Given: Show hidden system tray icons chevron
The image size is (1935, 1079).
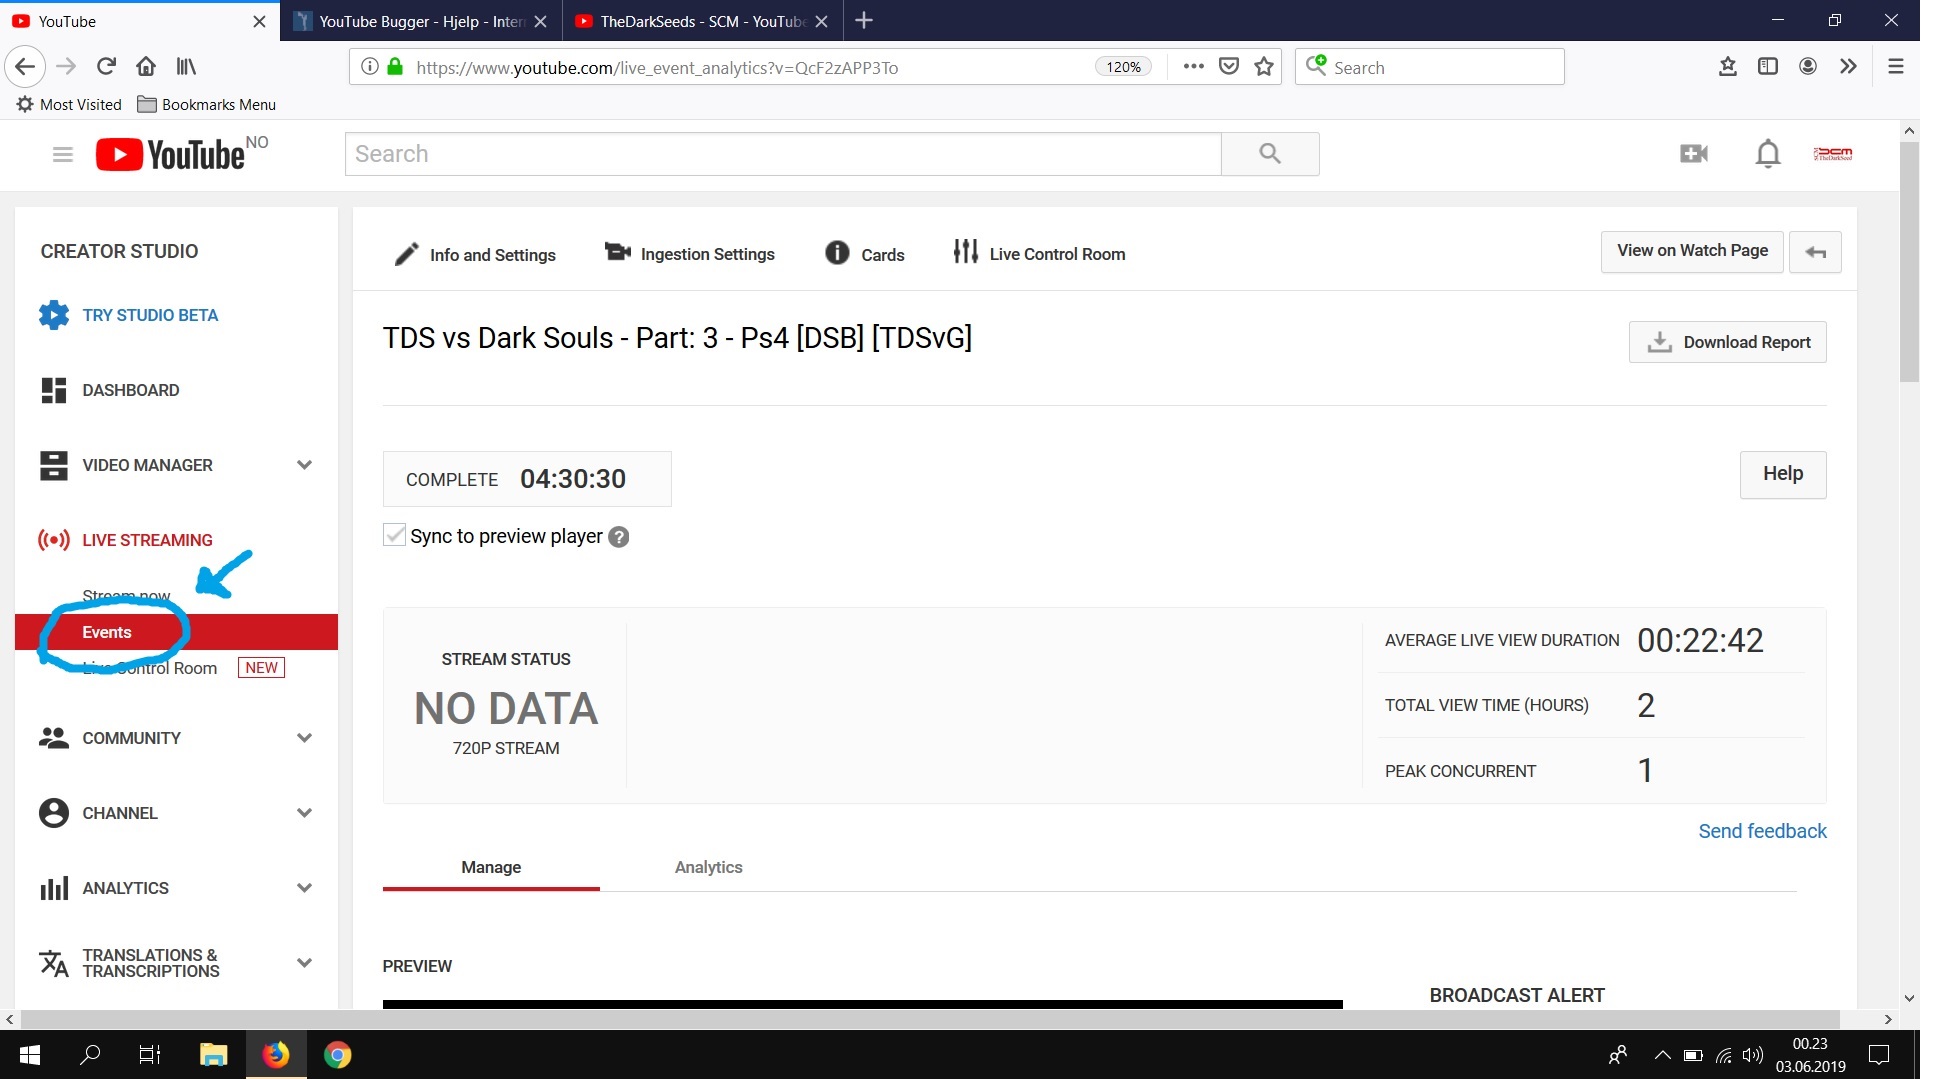Looking at the screenshot, I should [x=1662, y=1055].
